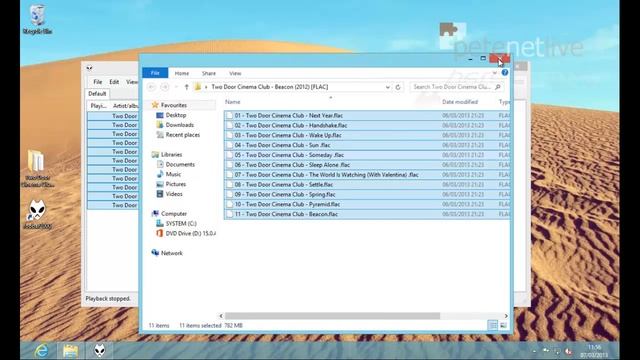This screenshot has width=640, height=360.
Task: Launch foobar2000 from desktop shortcut
Action: click(x=37, y=214)
